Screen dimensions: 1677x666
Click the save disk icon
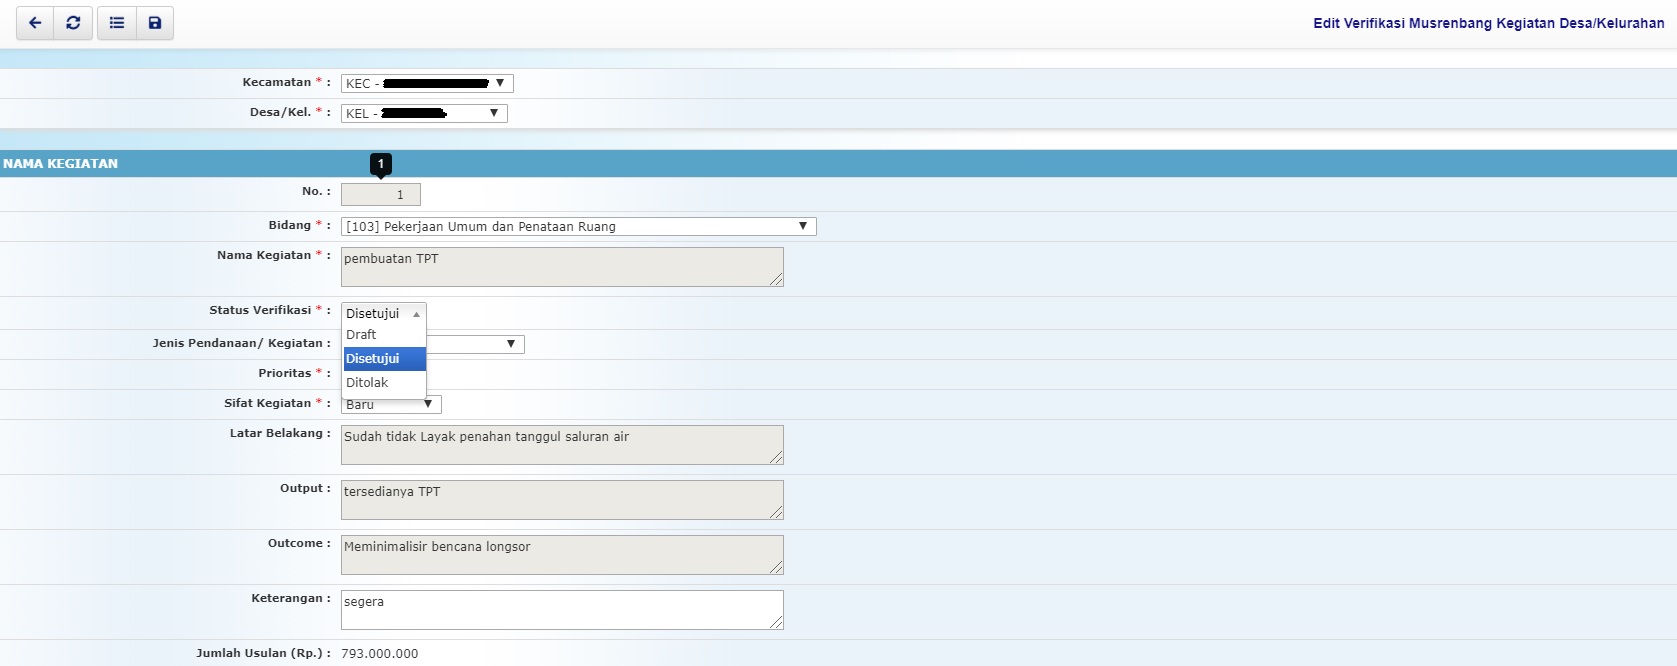[x=155, y=23]
